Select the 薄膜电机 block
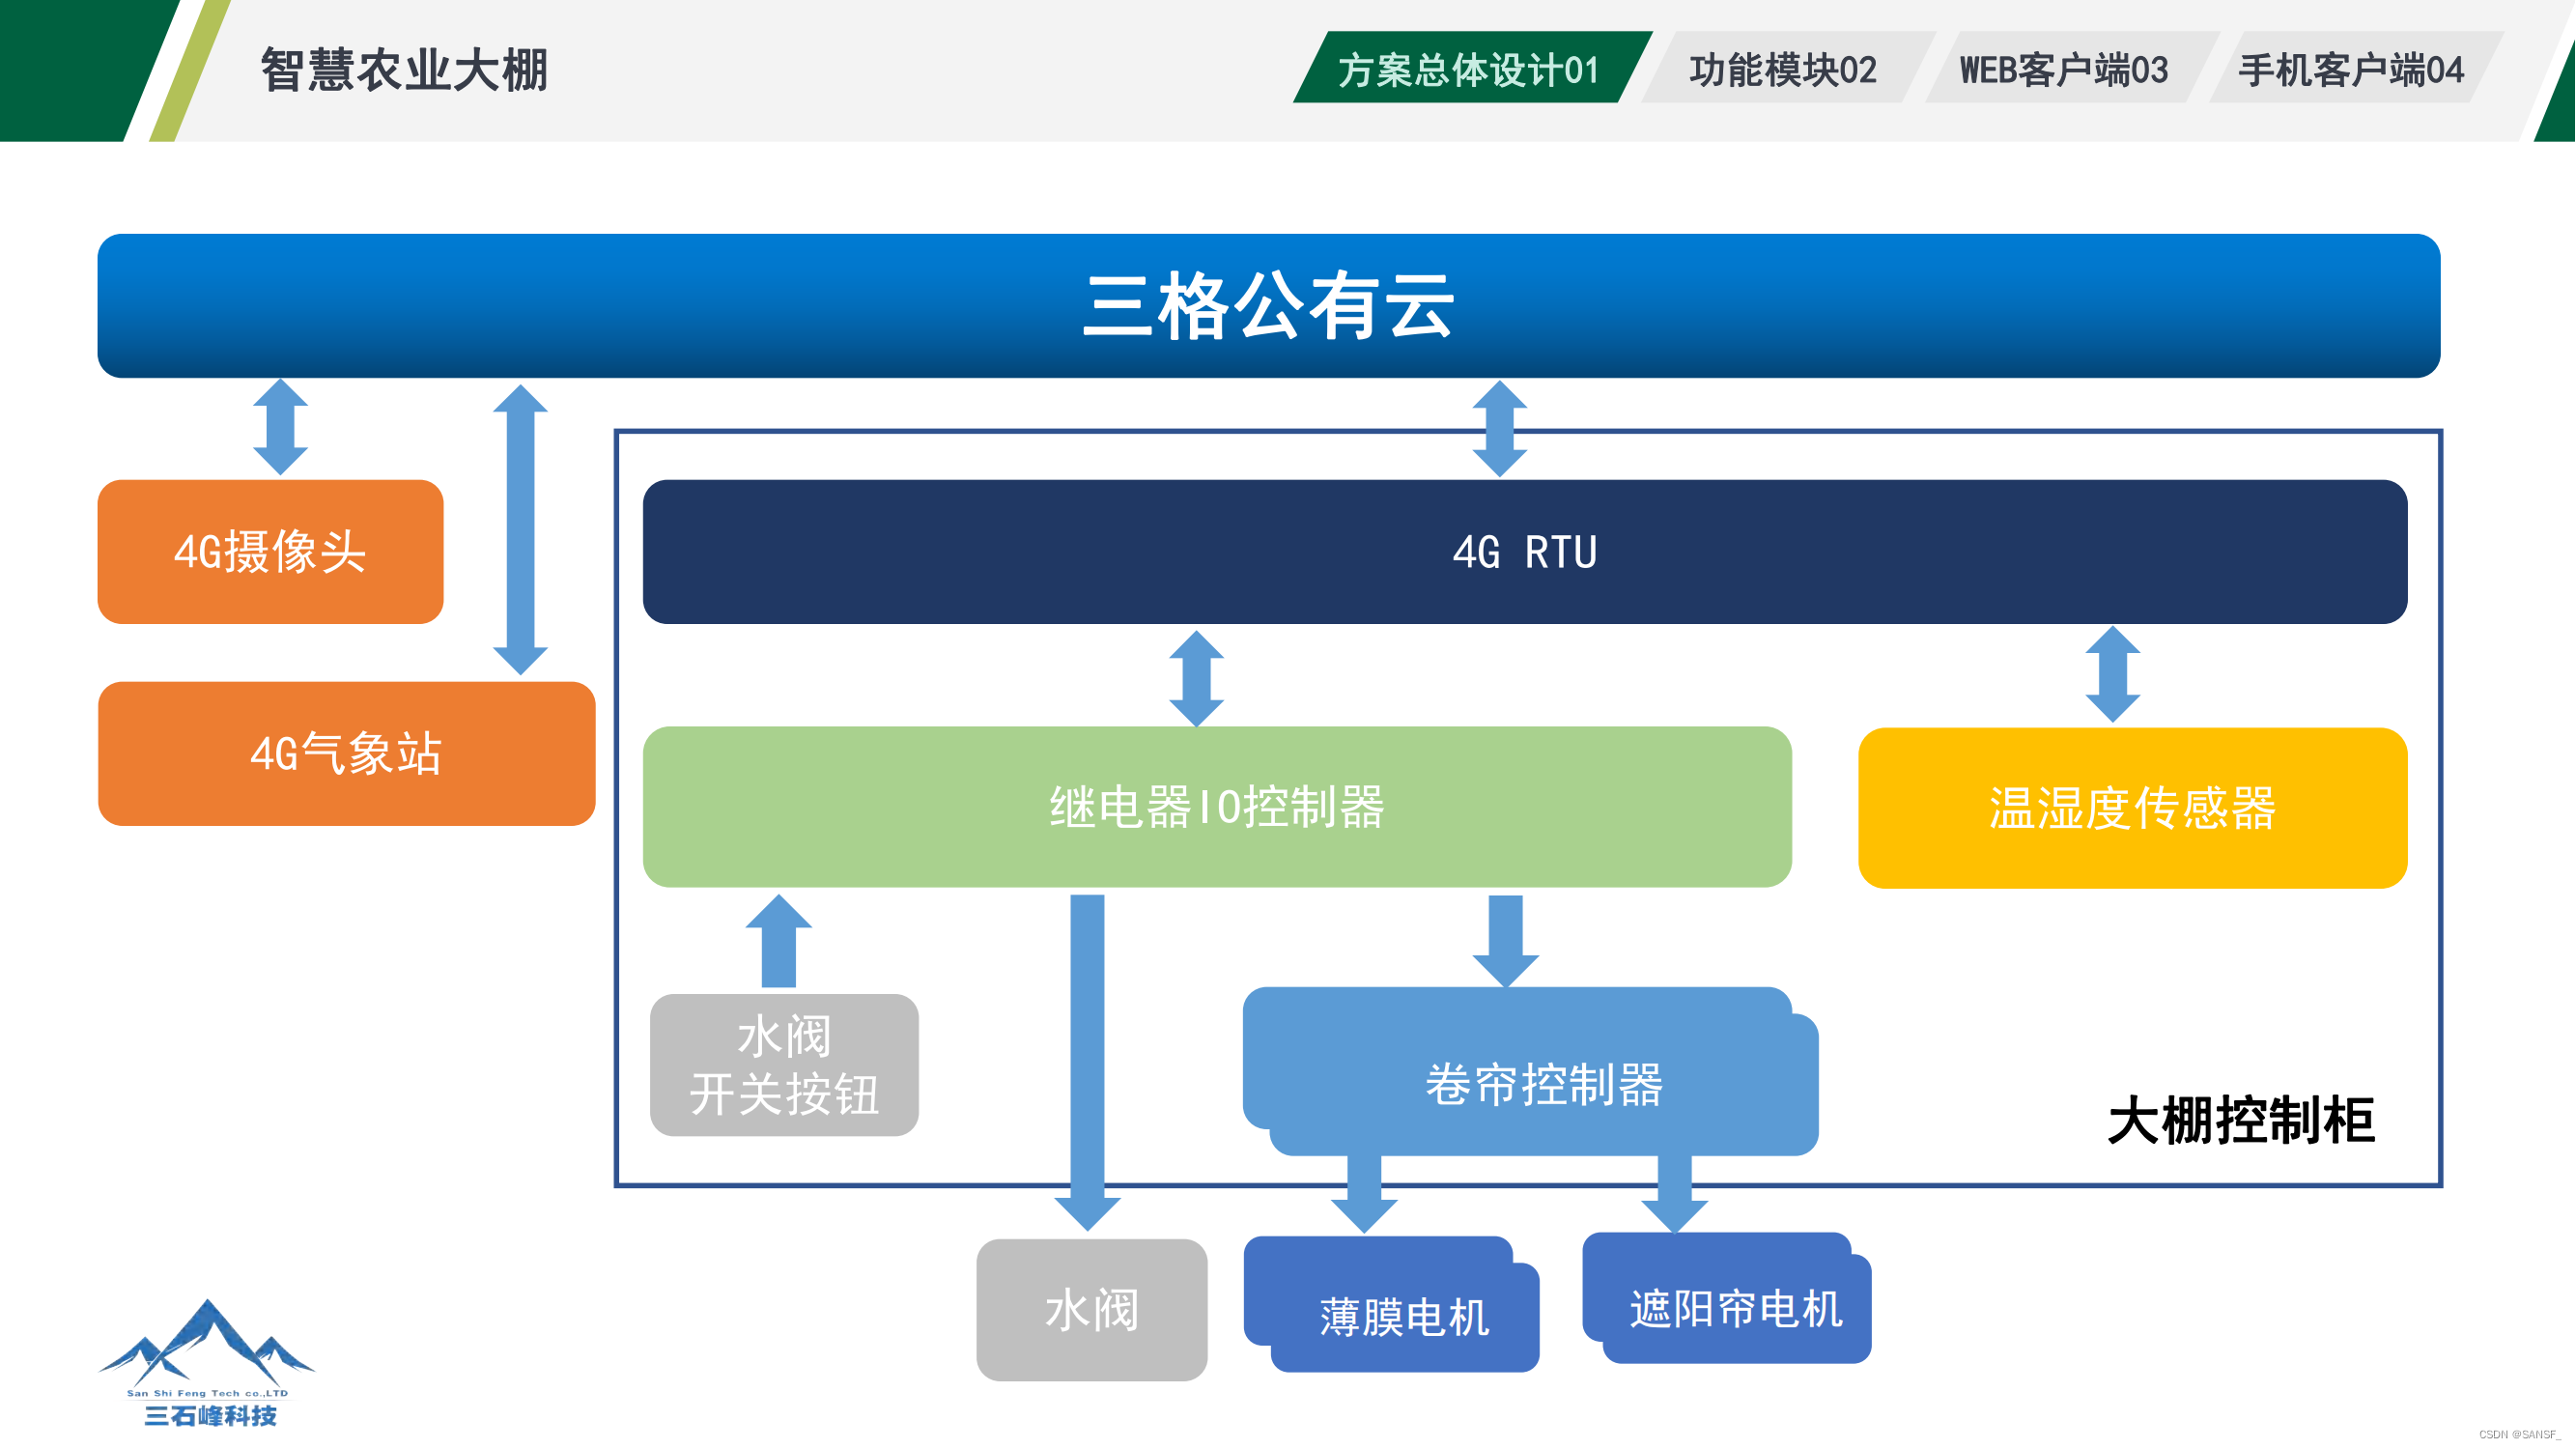Screen dimensions: 2576x1449 coord(1403,1316)
